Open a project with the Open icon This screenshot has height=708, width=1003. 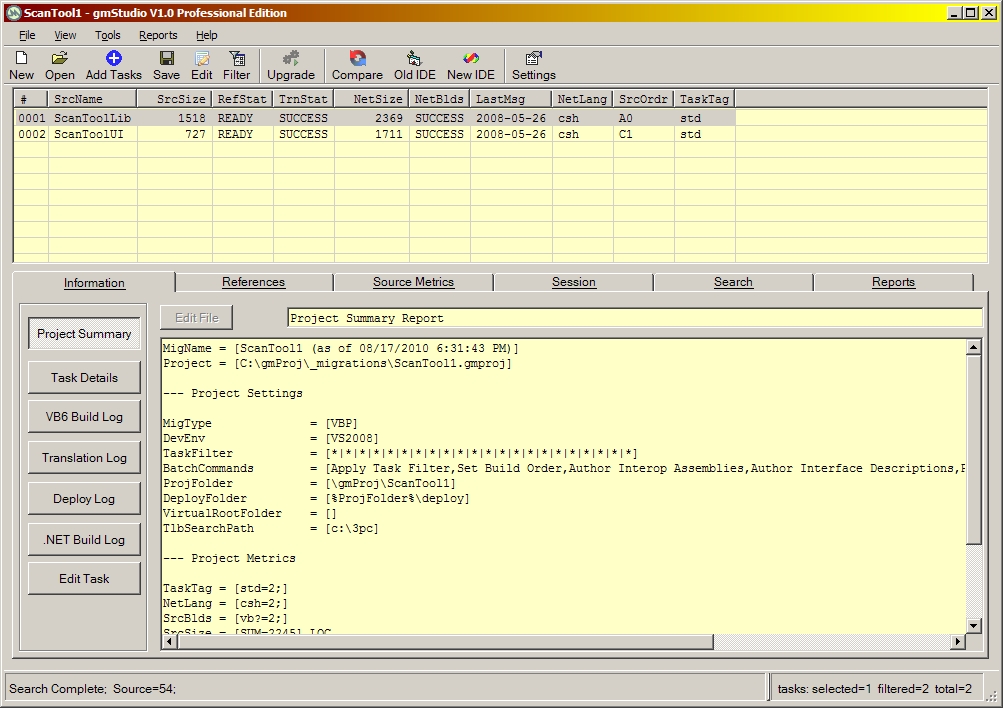[x=60, y=59]
